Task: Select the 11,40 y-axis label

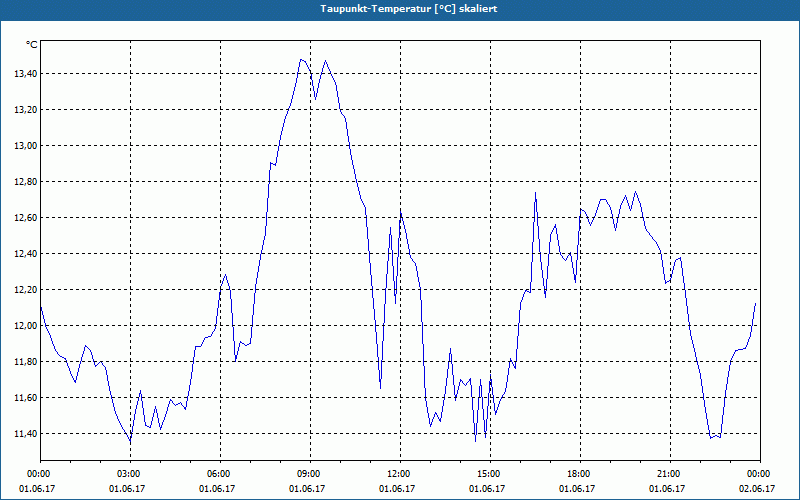Action: tap(25, 434)
